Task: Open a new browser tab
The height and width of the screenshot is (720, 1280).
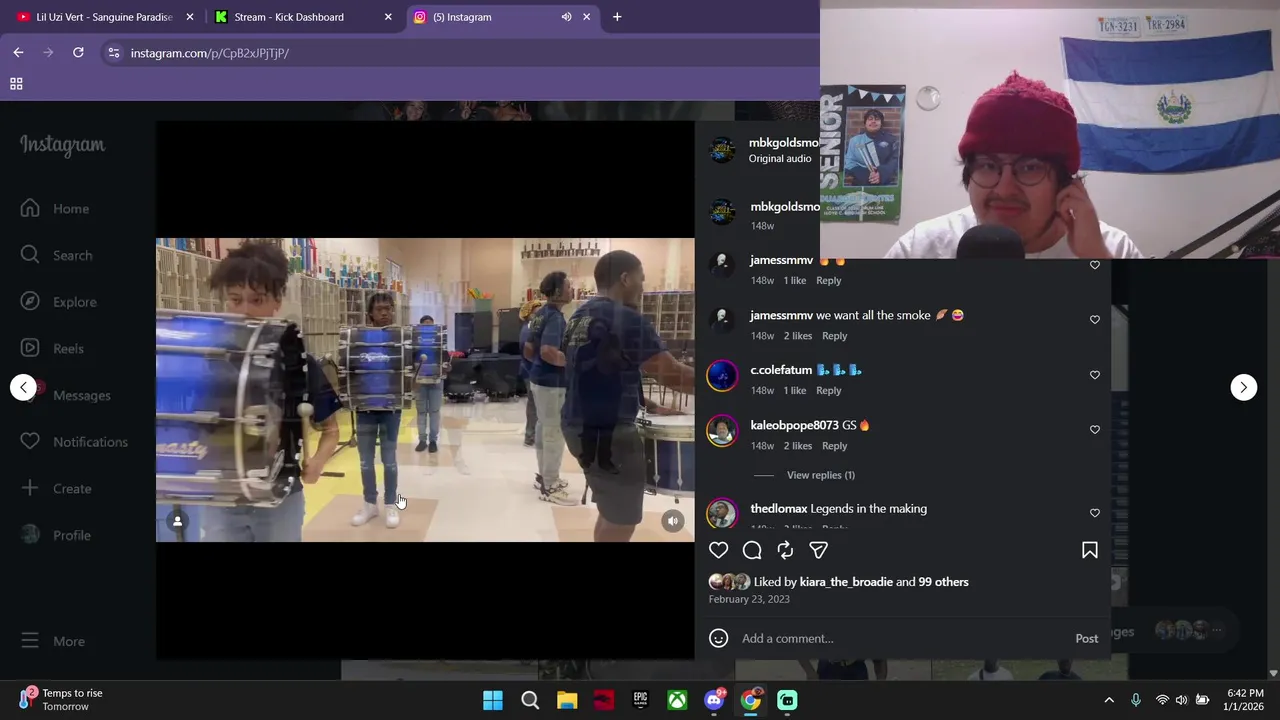Action: click(617, 17)
